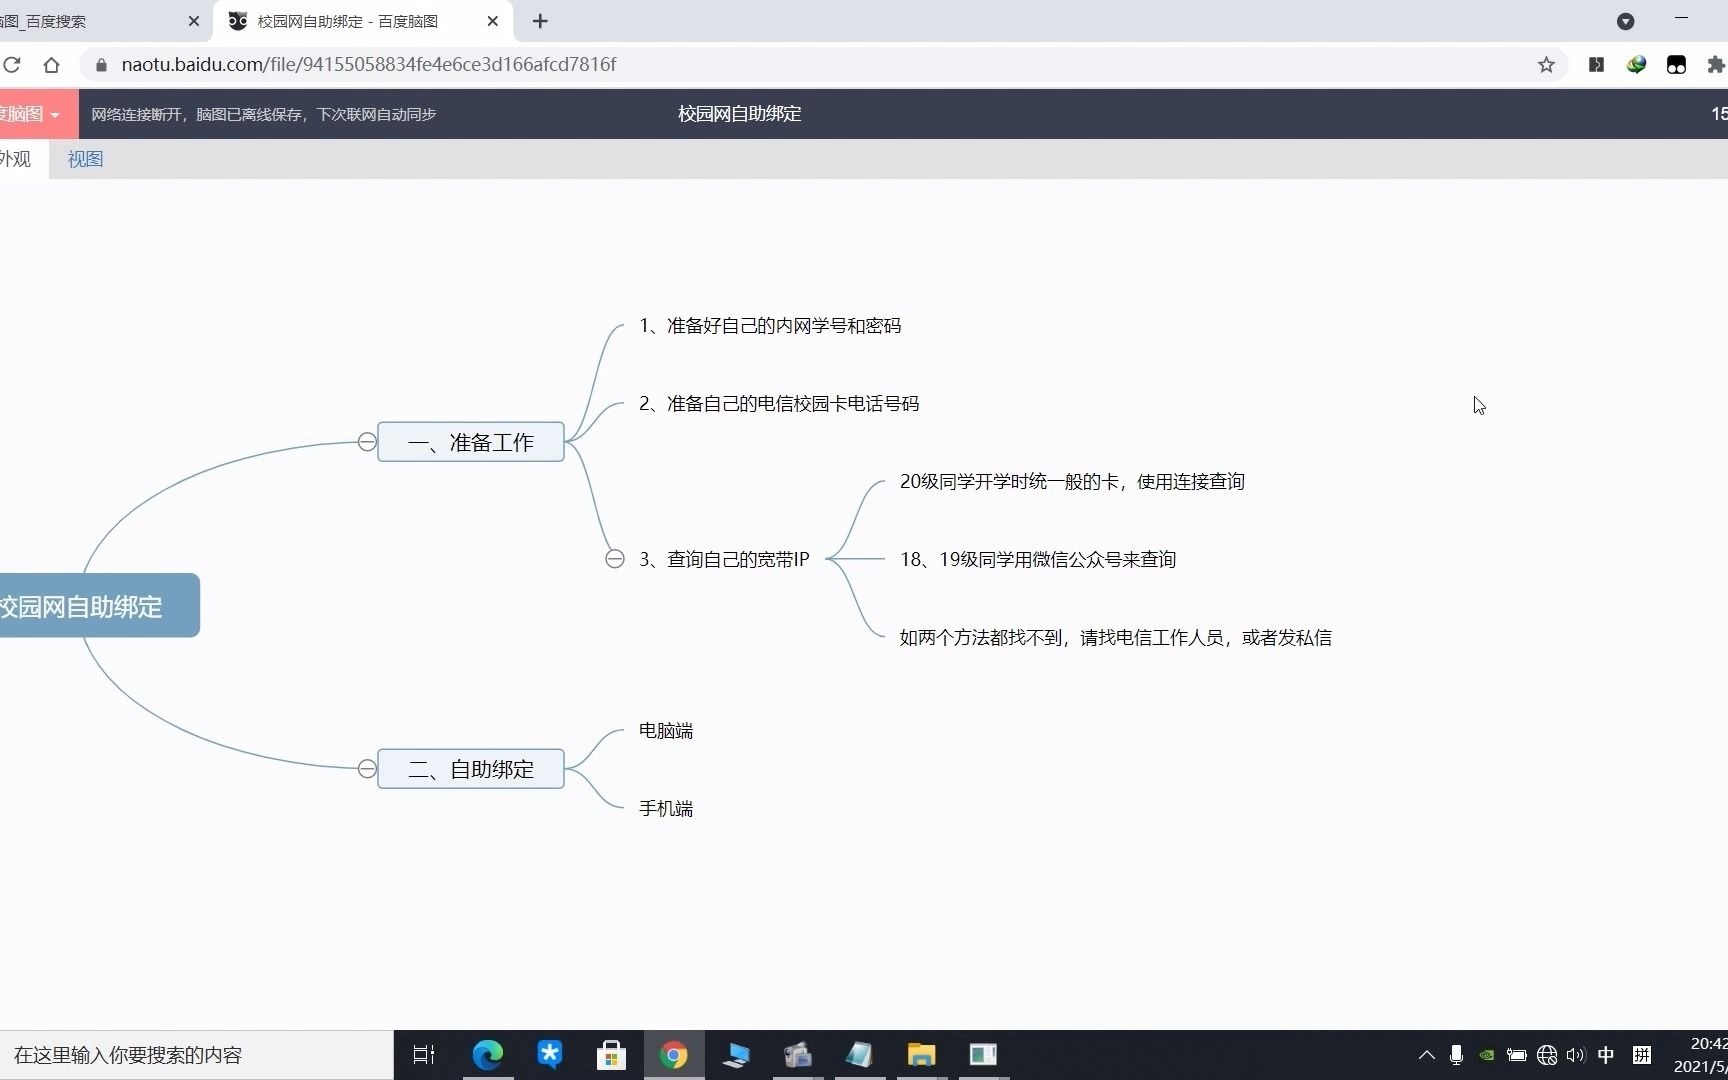Bookmark this page with the star icon

(1546, 65)
